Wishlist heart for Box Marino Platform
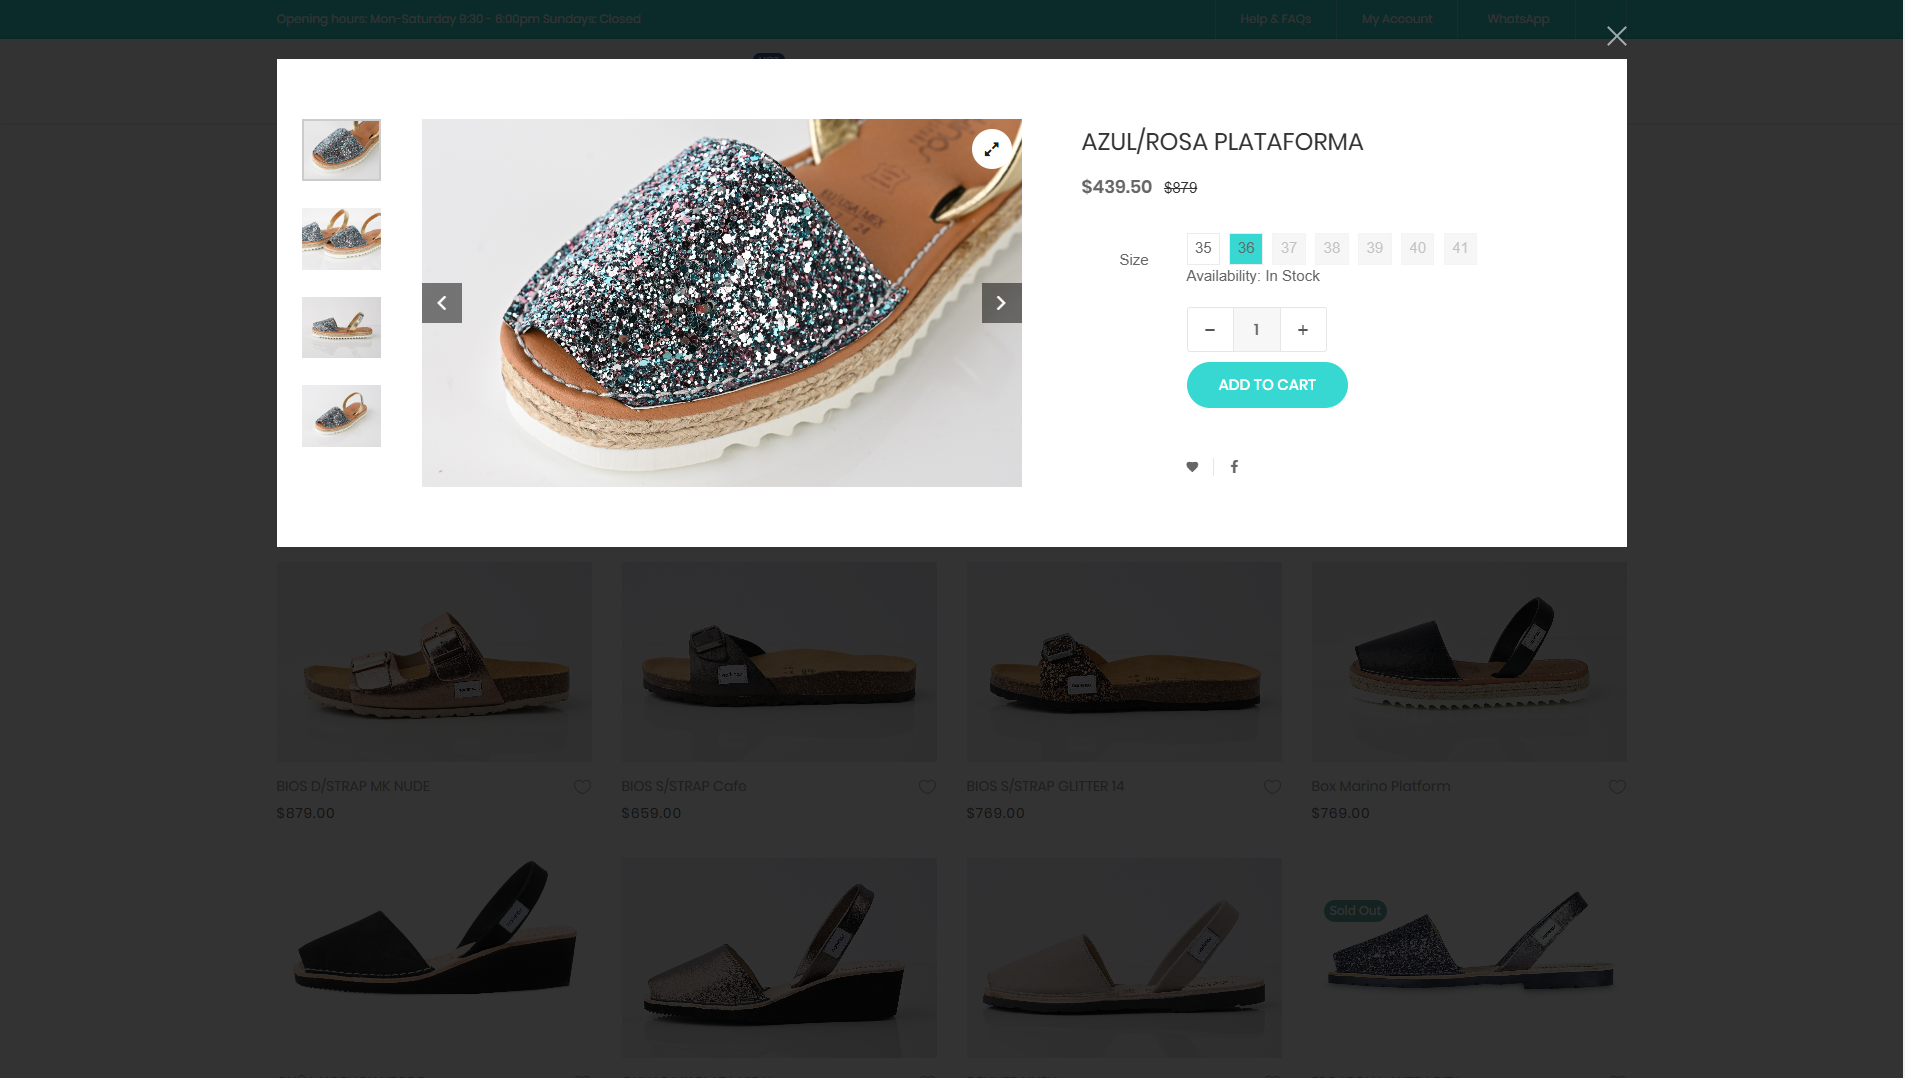The height and width of the screenshot is (1078, 1905). coord(1617,787)
